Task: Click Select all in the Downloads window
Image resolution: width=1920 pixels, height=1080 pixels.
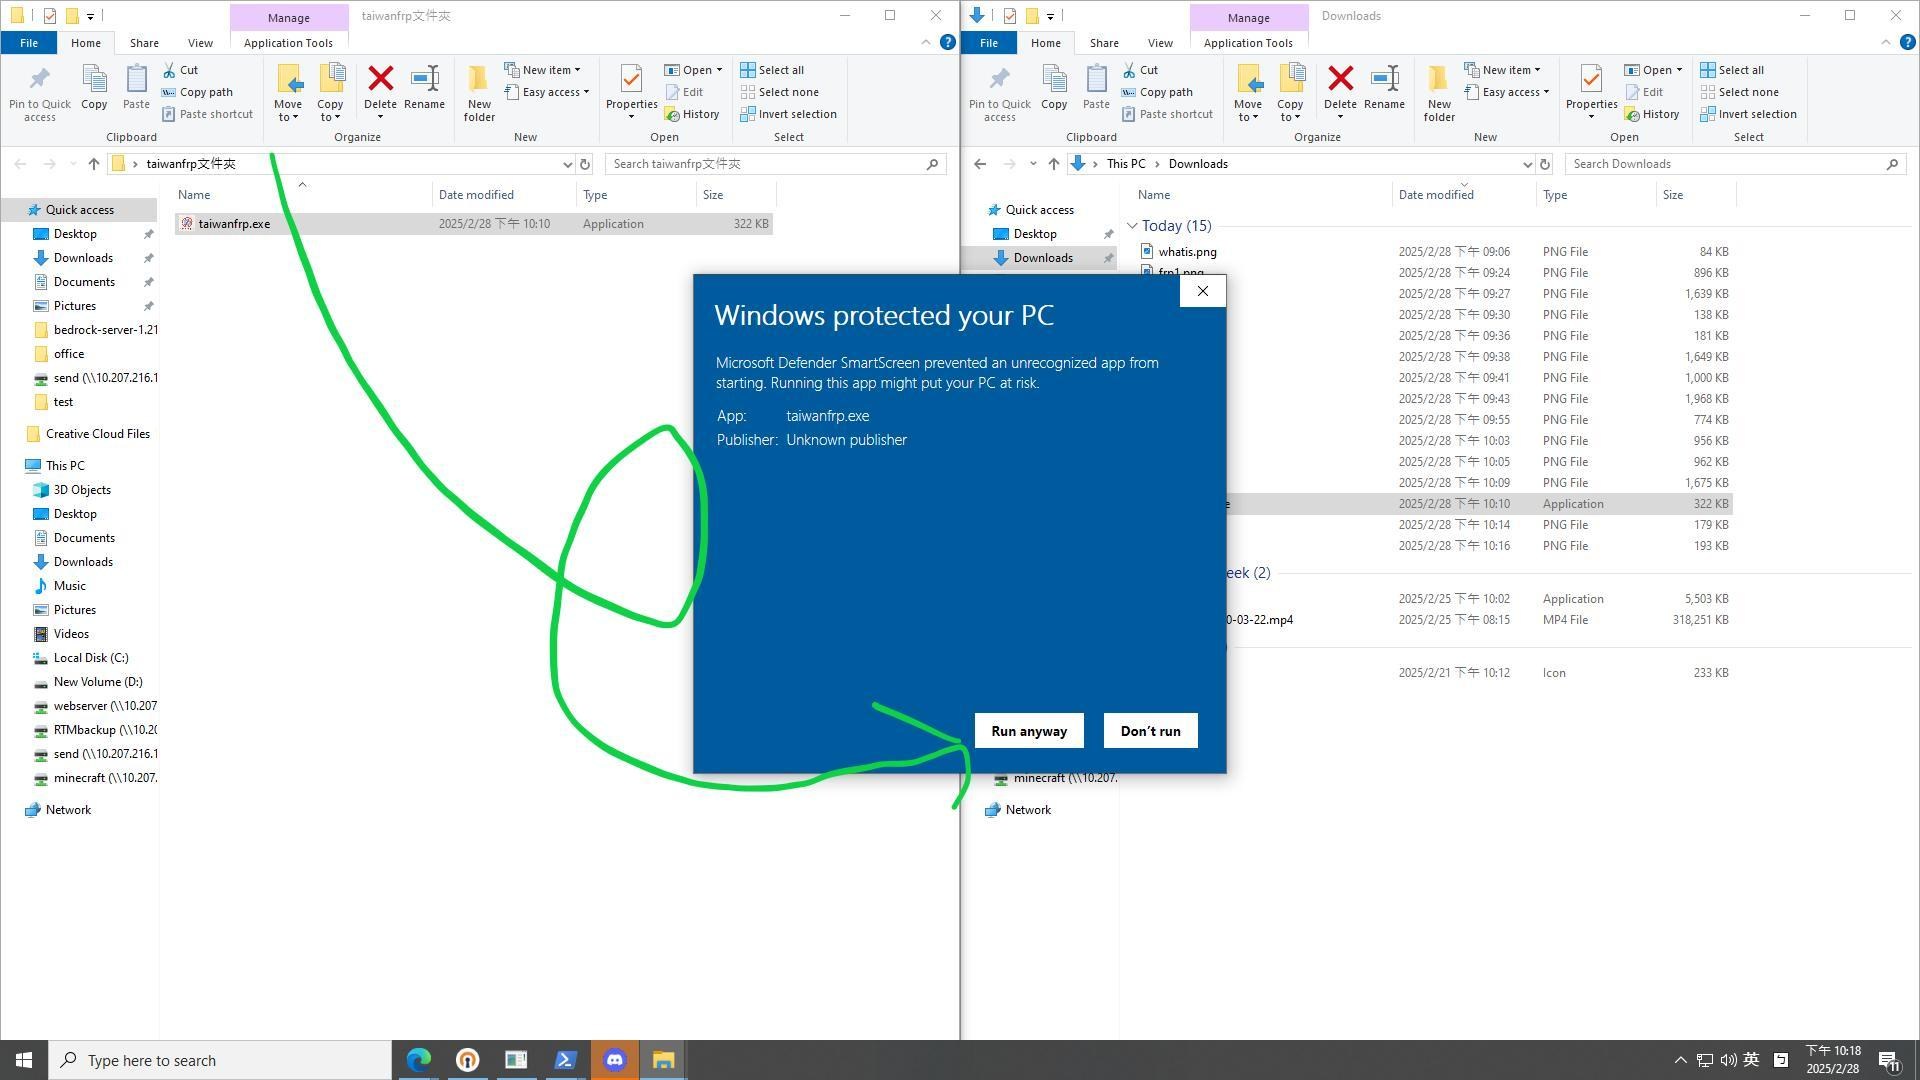Action: click(x=1732, y=70)
